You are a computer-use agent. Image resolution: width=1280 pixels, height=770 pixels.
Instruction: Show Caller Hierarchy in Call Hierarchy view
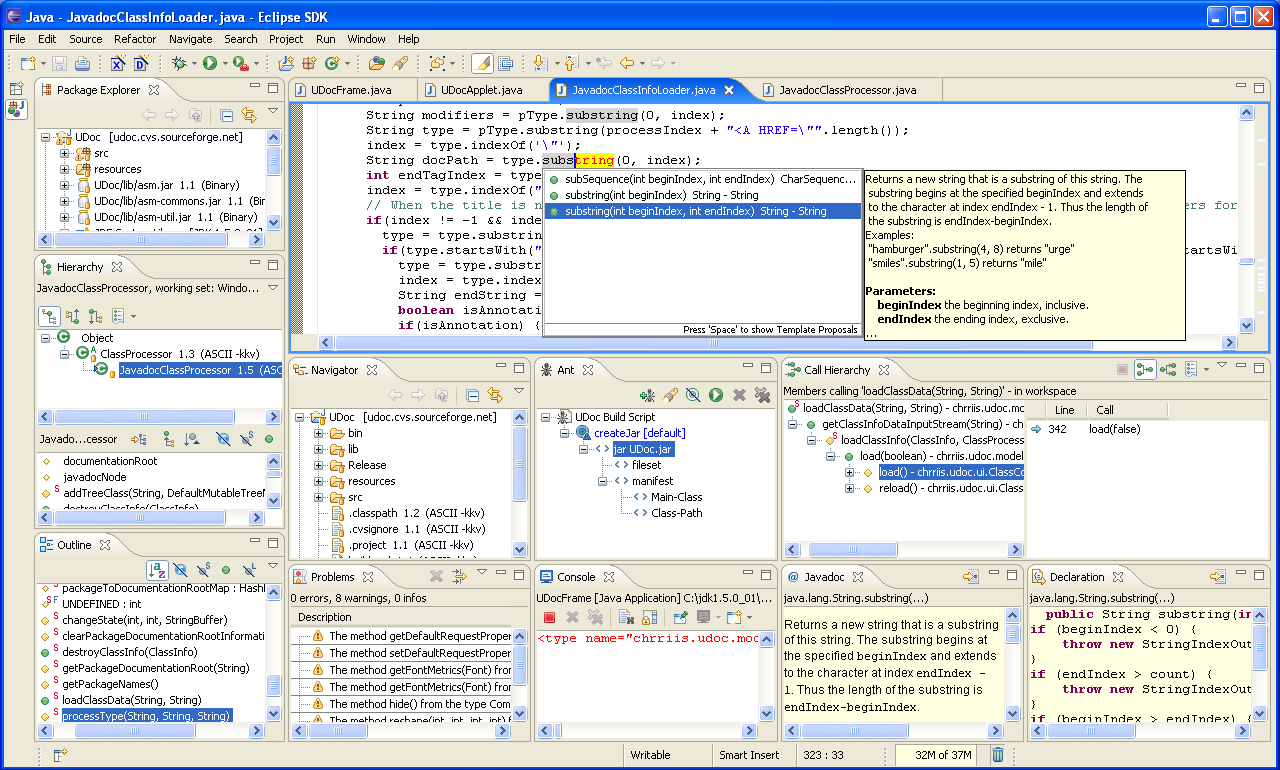(x=1145, y=369)
